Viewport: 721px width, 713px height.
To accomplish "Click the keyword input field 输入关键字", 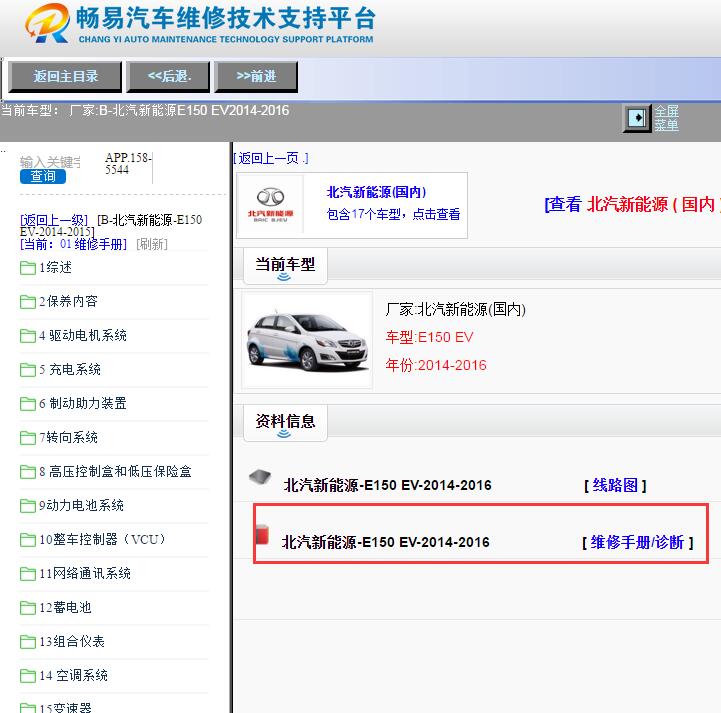I will [50, 162].
